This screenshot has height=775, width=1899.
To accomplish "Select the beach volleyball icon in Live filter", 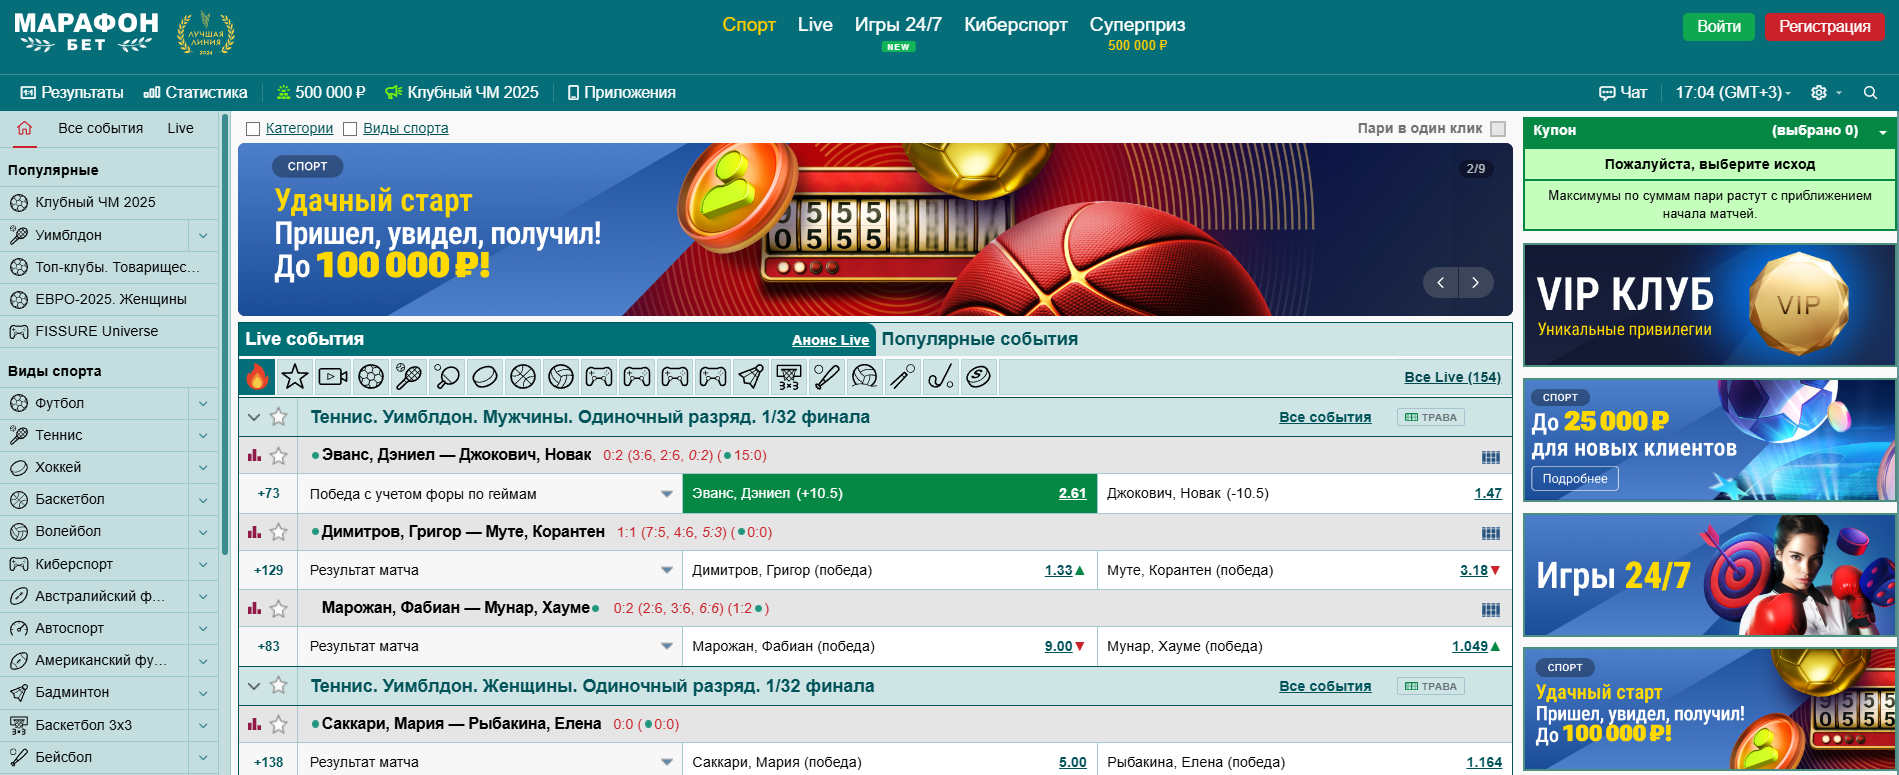I will (865, 377).
